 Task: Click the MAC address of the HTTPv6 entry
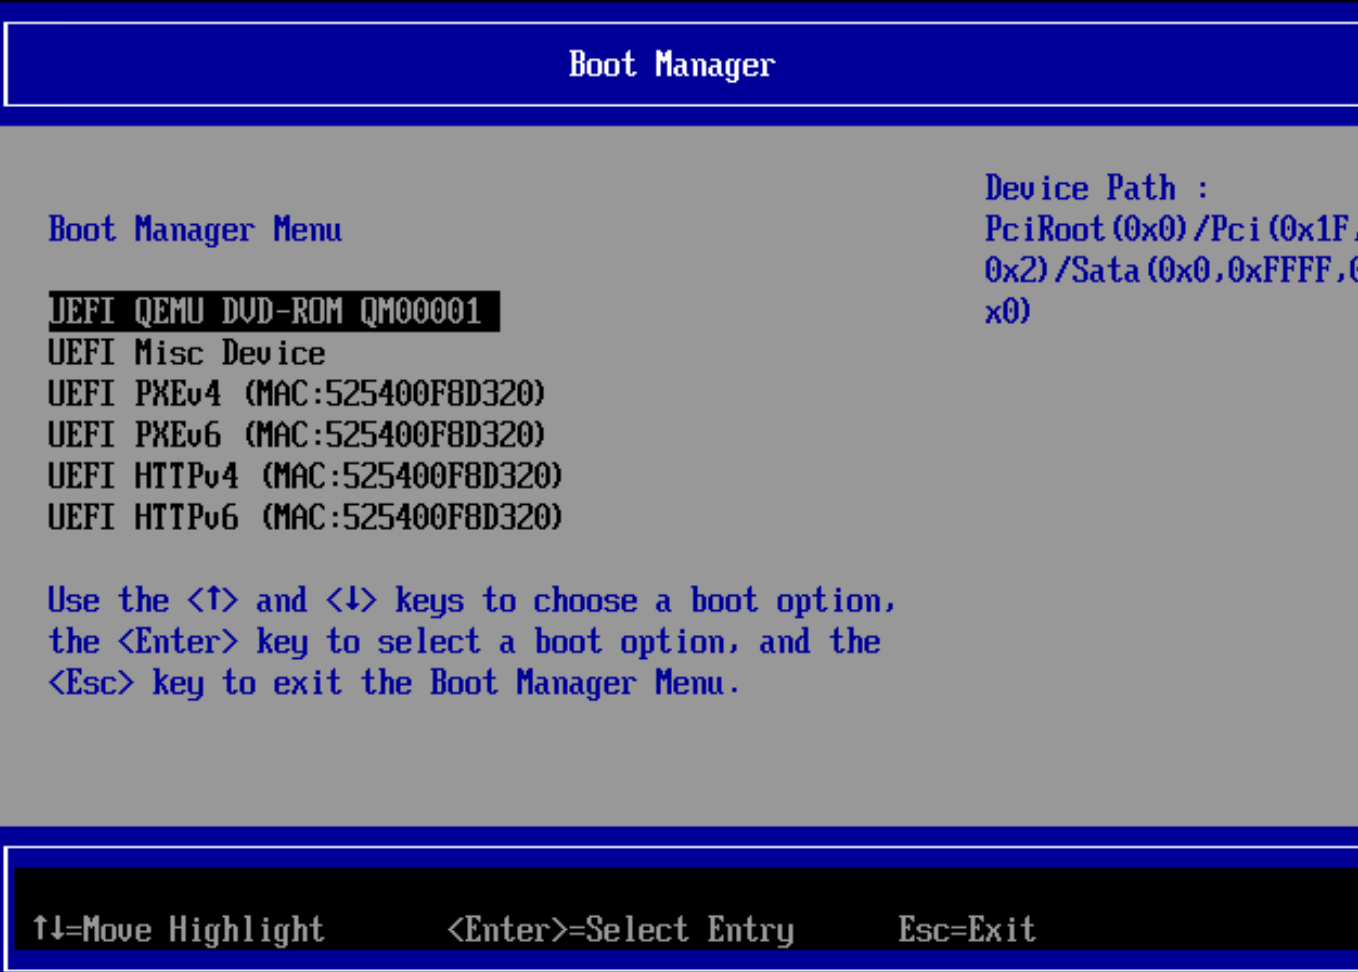click(x=412, y=517)
